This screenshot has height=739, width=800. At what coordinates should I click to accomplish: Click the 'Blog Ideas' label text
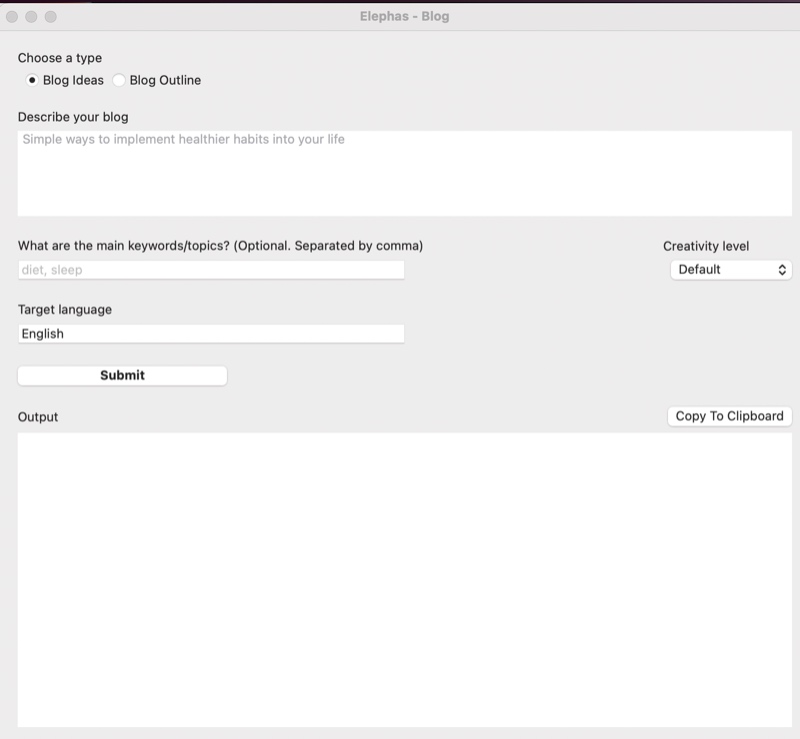[73, 80]
